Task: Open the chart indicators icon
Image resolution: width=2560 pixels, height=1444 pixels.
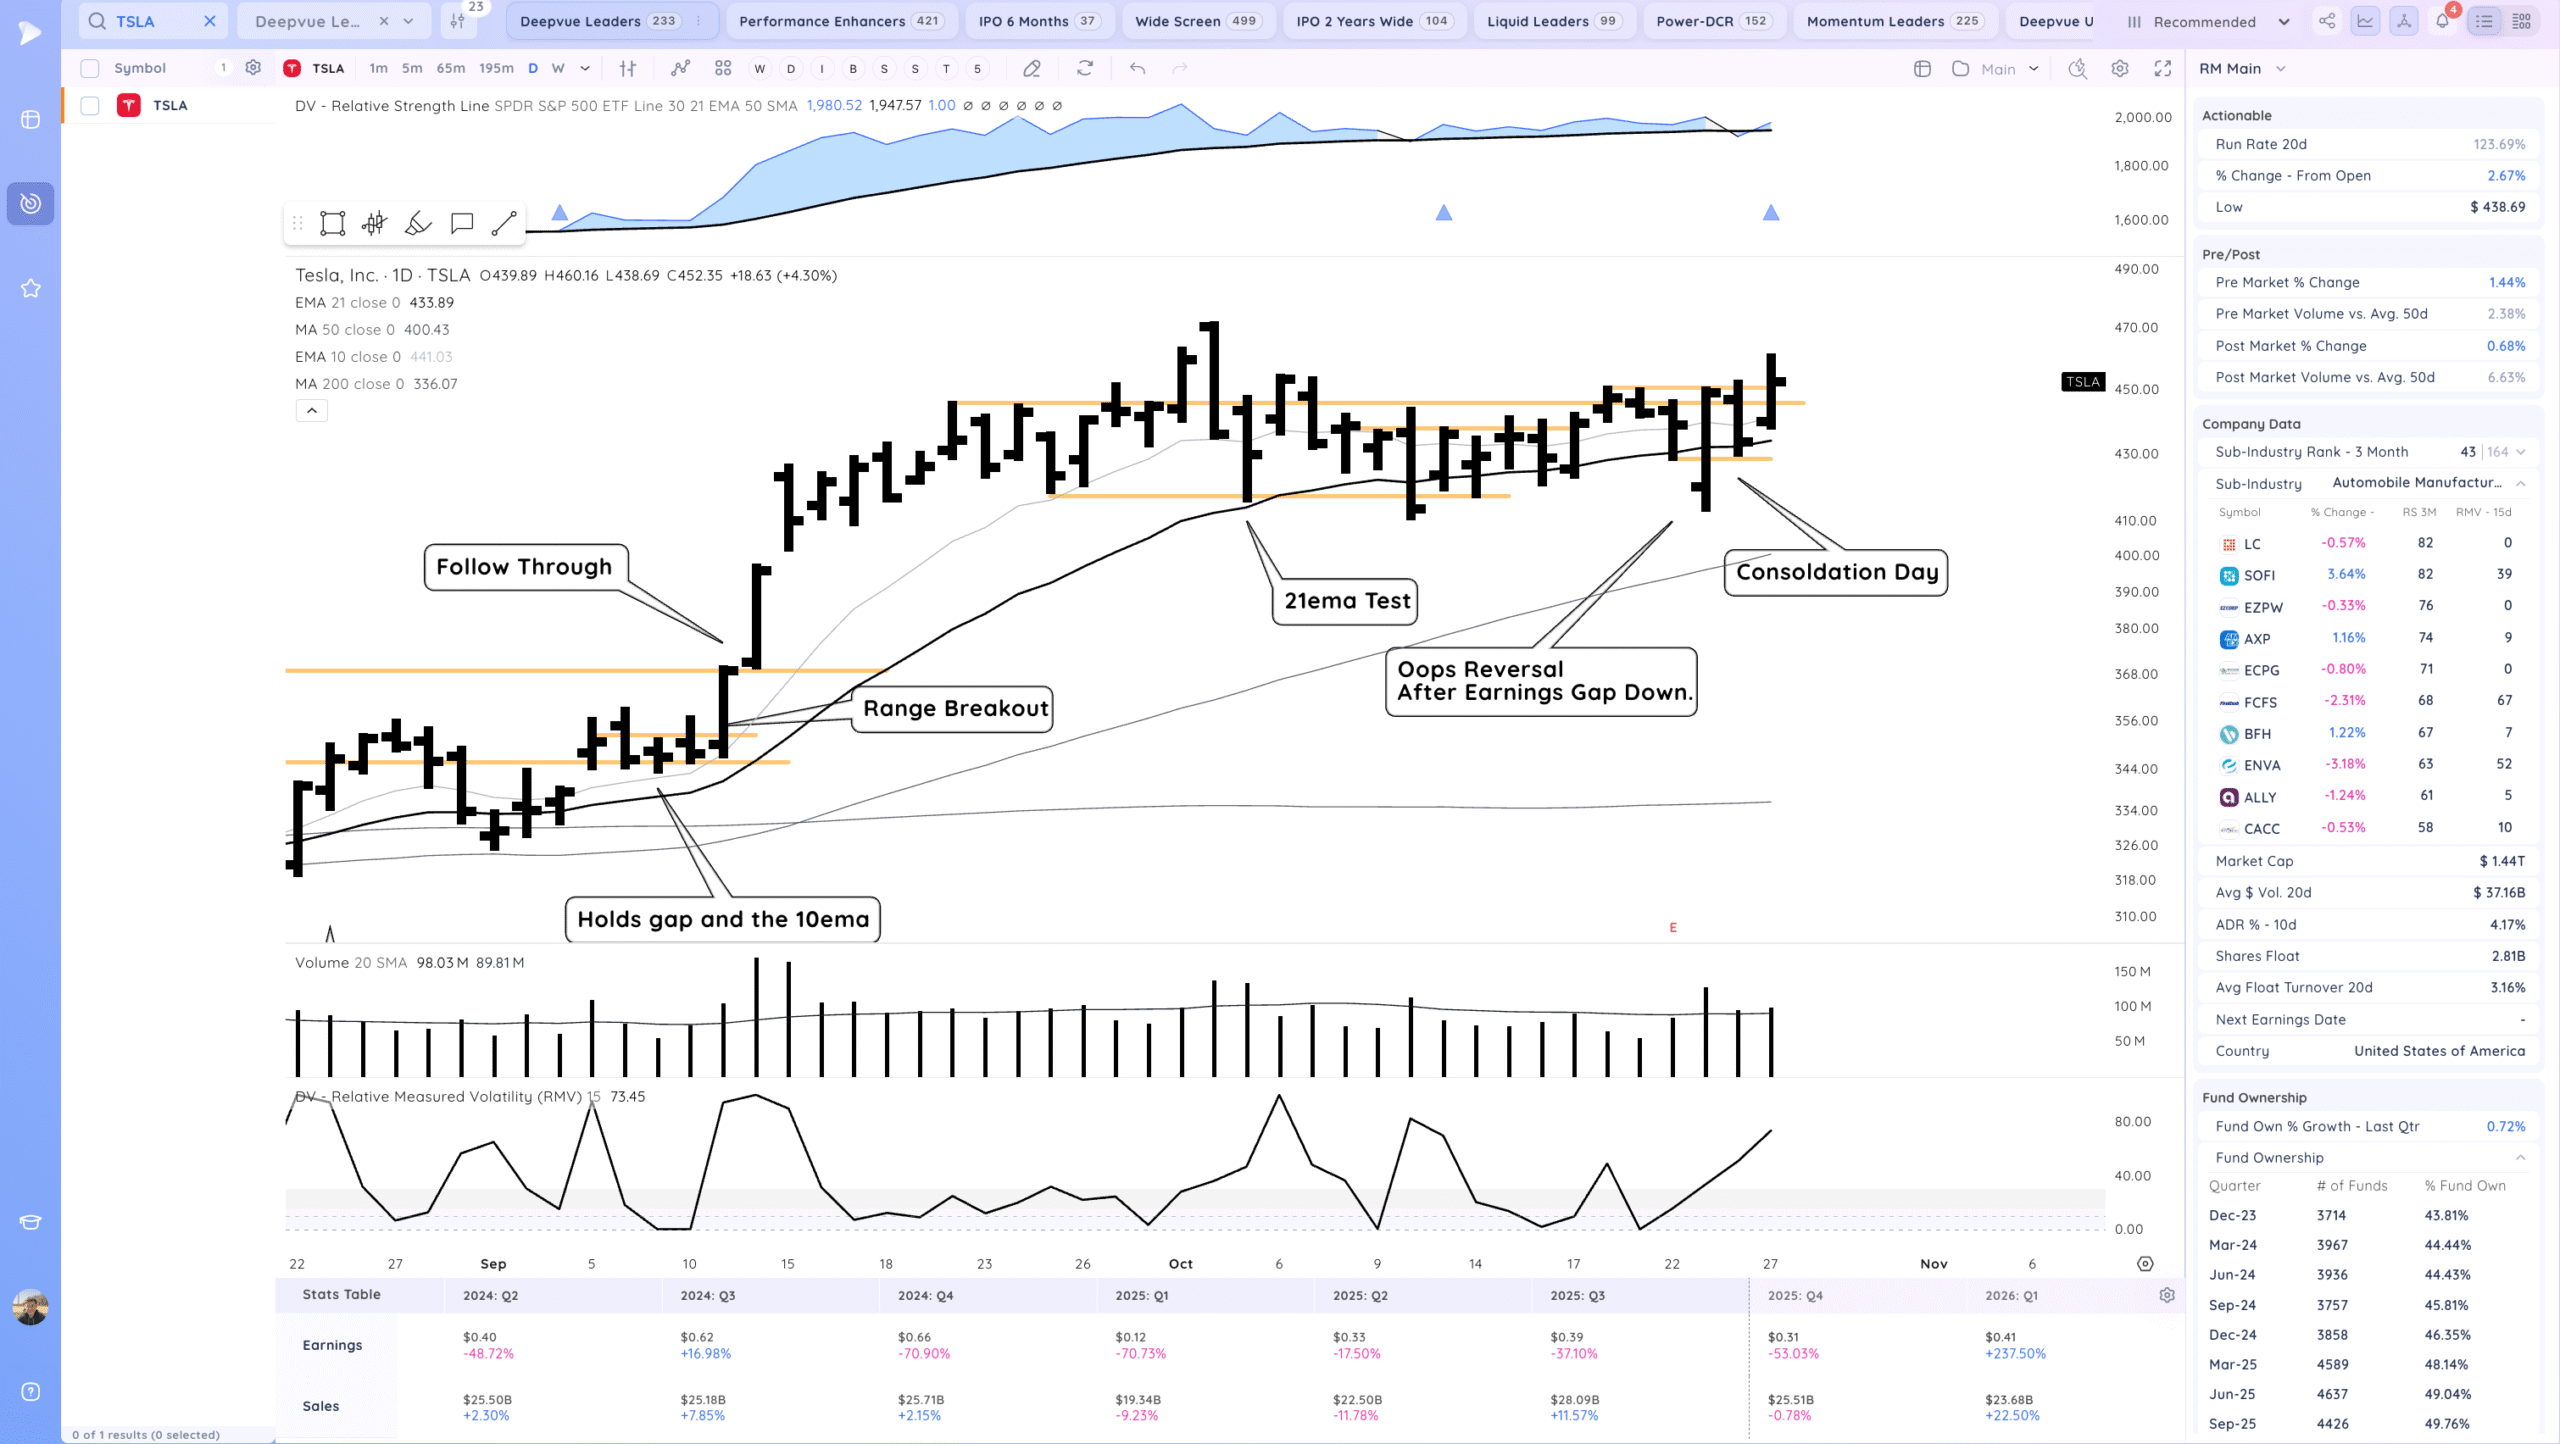Action: tap(680, 68)
